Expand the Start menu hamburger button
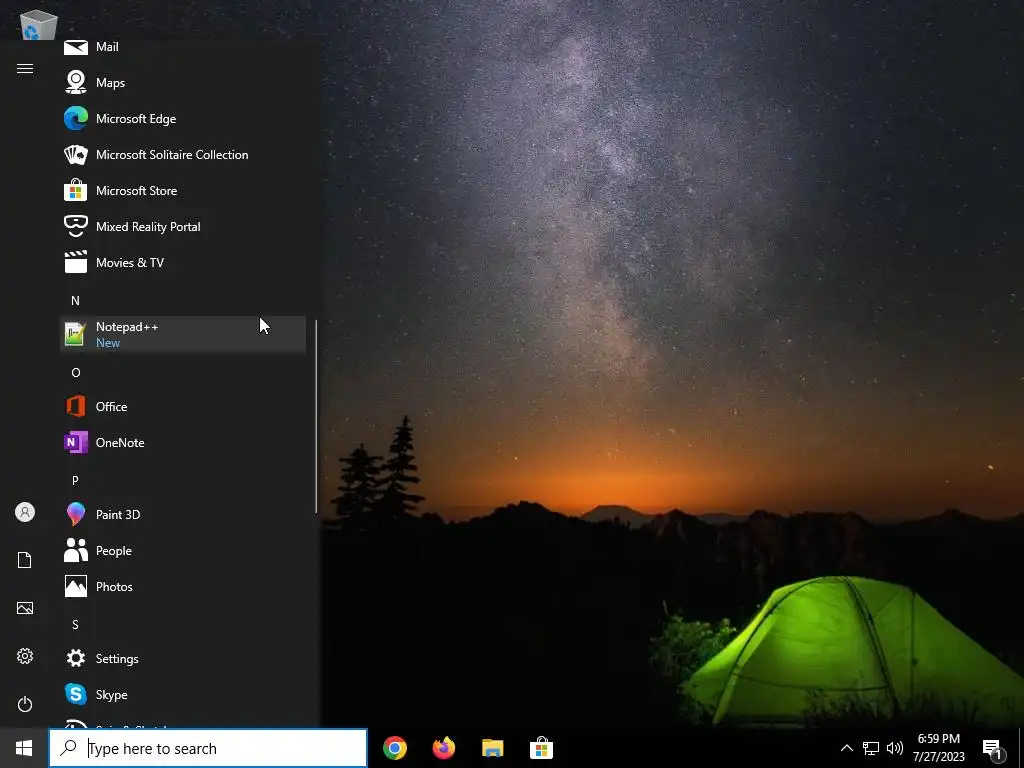 pyautogui.click(x=25, y=69)
